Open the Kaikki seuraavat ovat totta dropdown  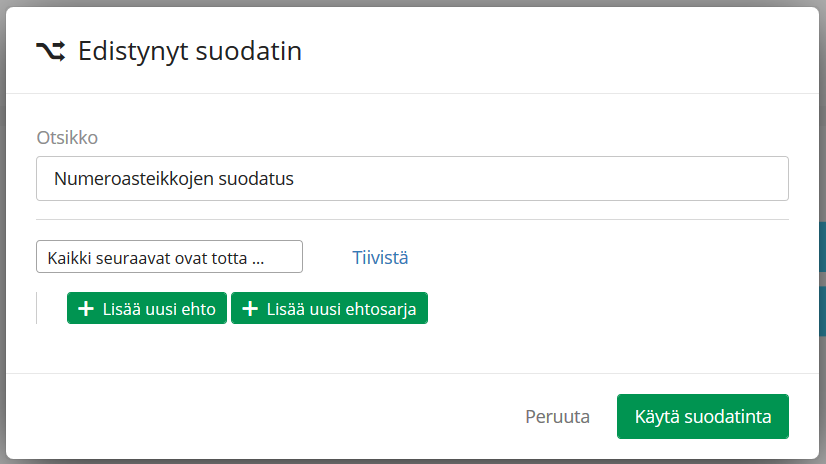click(x=169, y=256)
